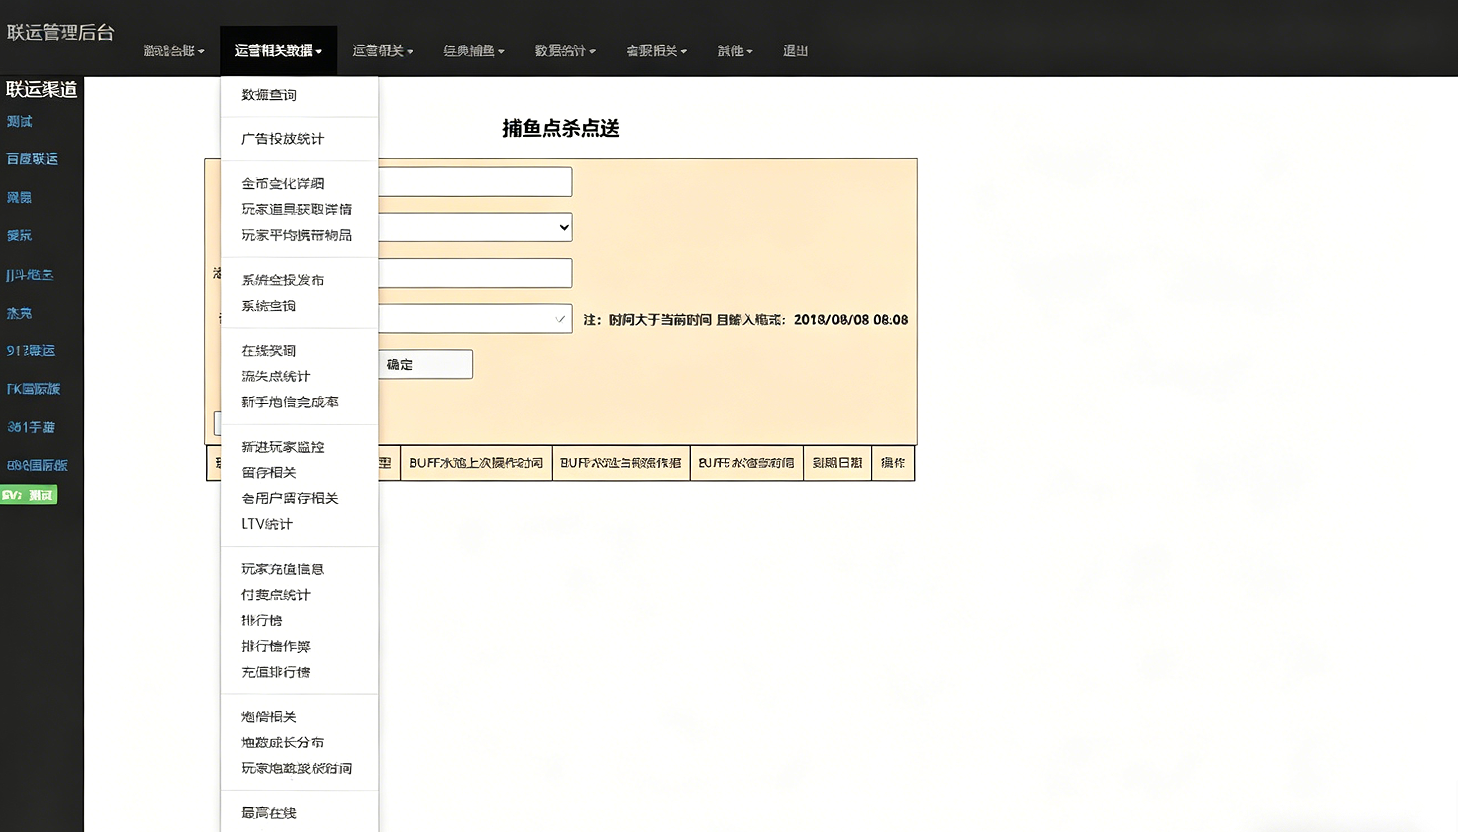Screen dimensions: 1458x832
Task: Open the time picker dropdown field
Action: point(470,318)
